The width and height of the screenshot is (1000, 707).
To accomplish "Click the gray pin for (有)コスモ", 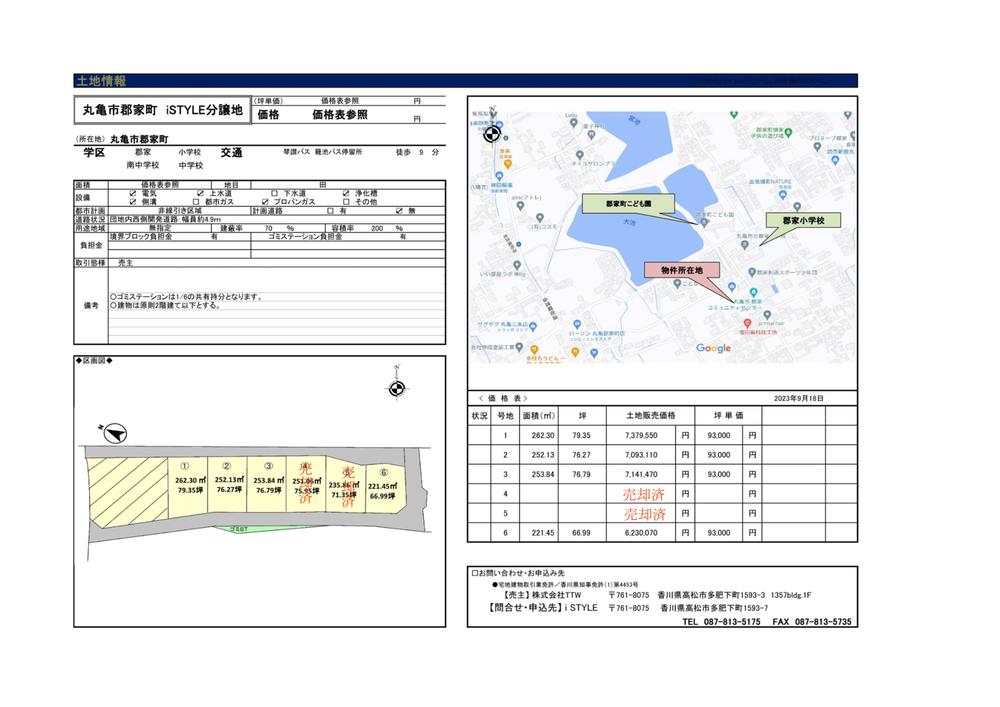I will coord(540,218).
